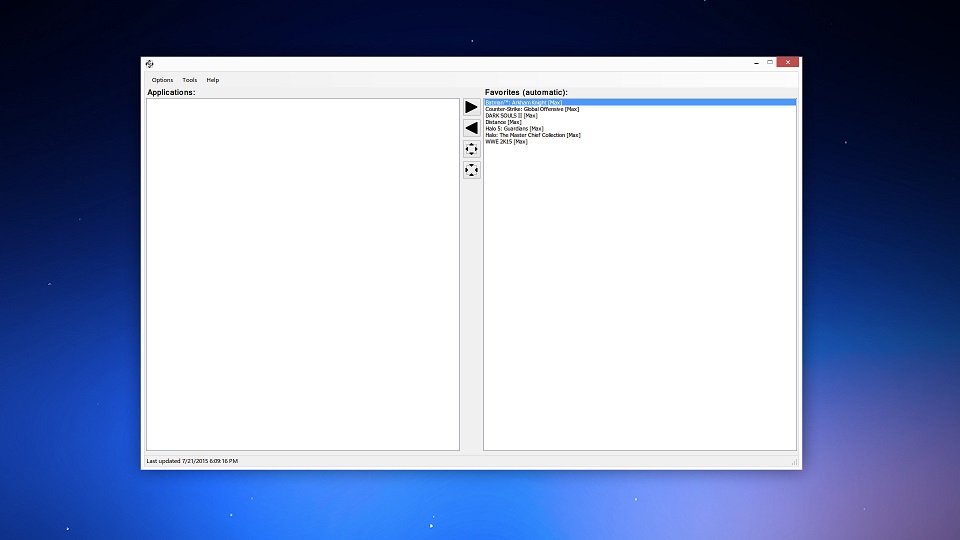The height and width of the screenshot is (540, 960).
Task: Close the application window
Action: pos(788,63)
